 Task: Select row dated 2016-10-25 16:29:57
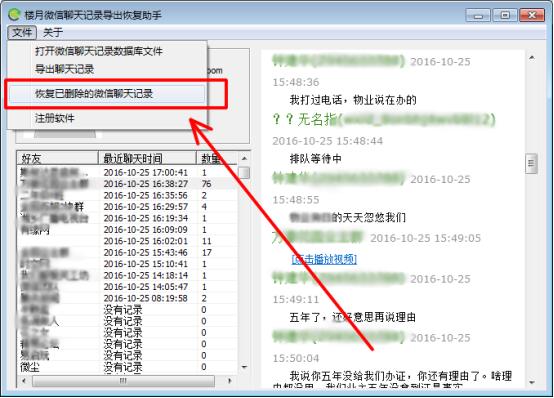[x=127, y=207]
